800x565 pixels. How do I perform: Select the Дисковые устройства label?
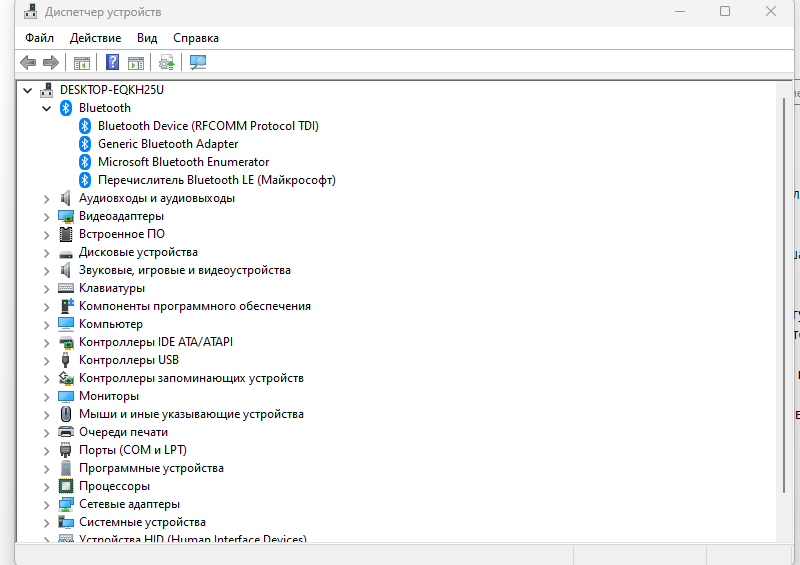pos(138,252)
